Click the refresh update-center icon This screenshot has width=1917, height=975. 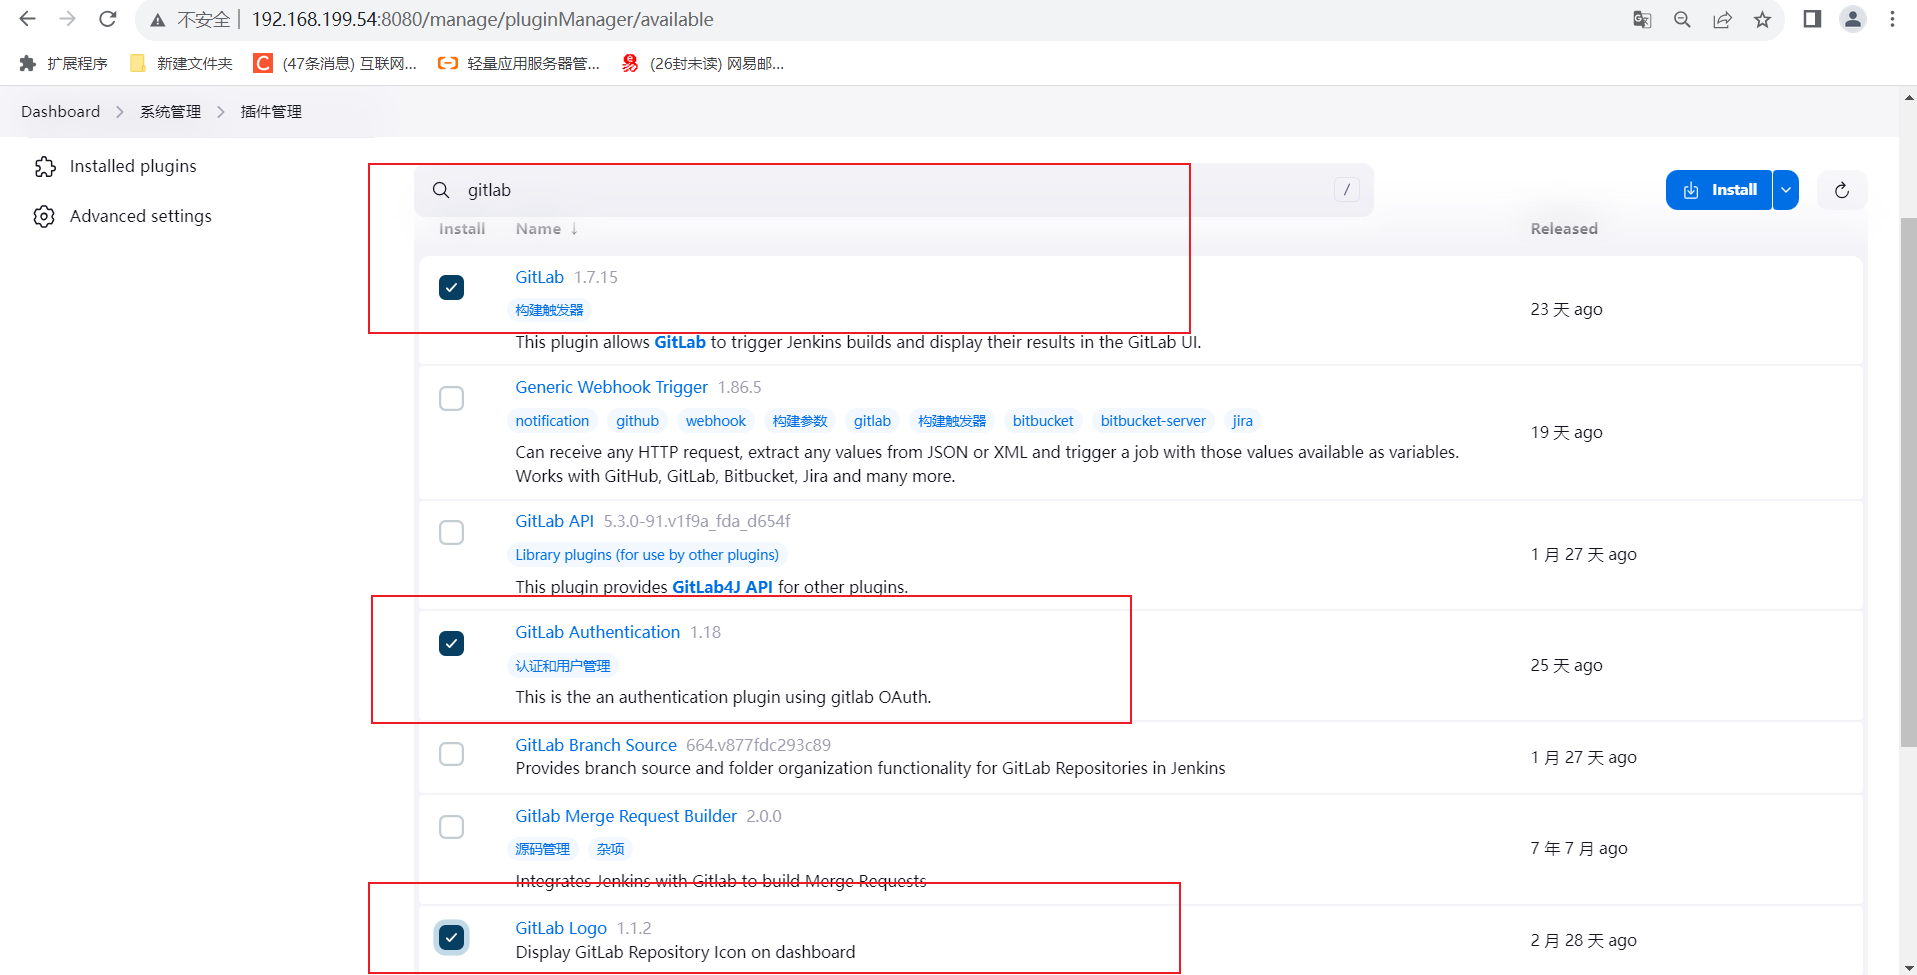1841,189
